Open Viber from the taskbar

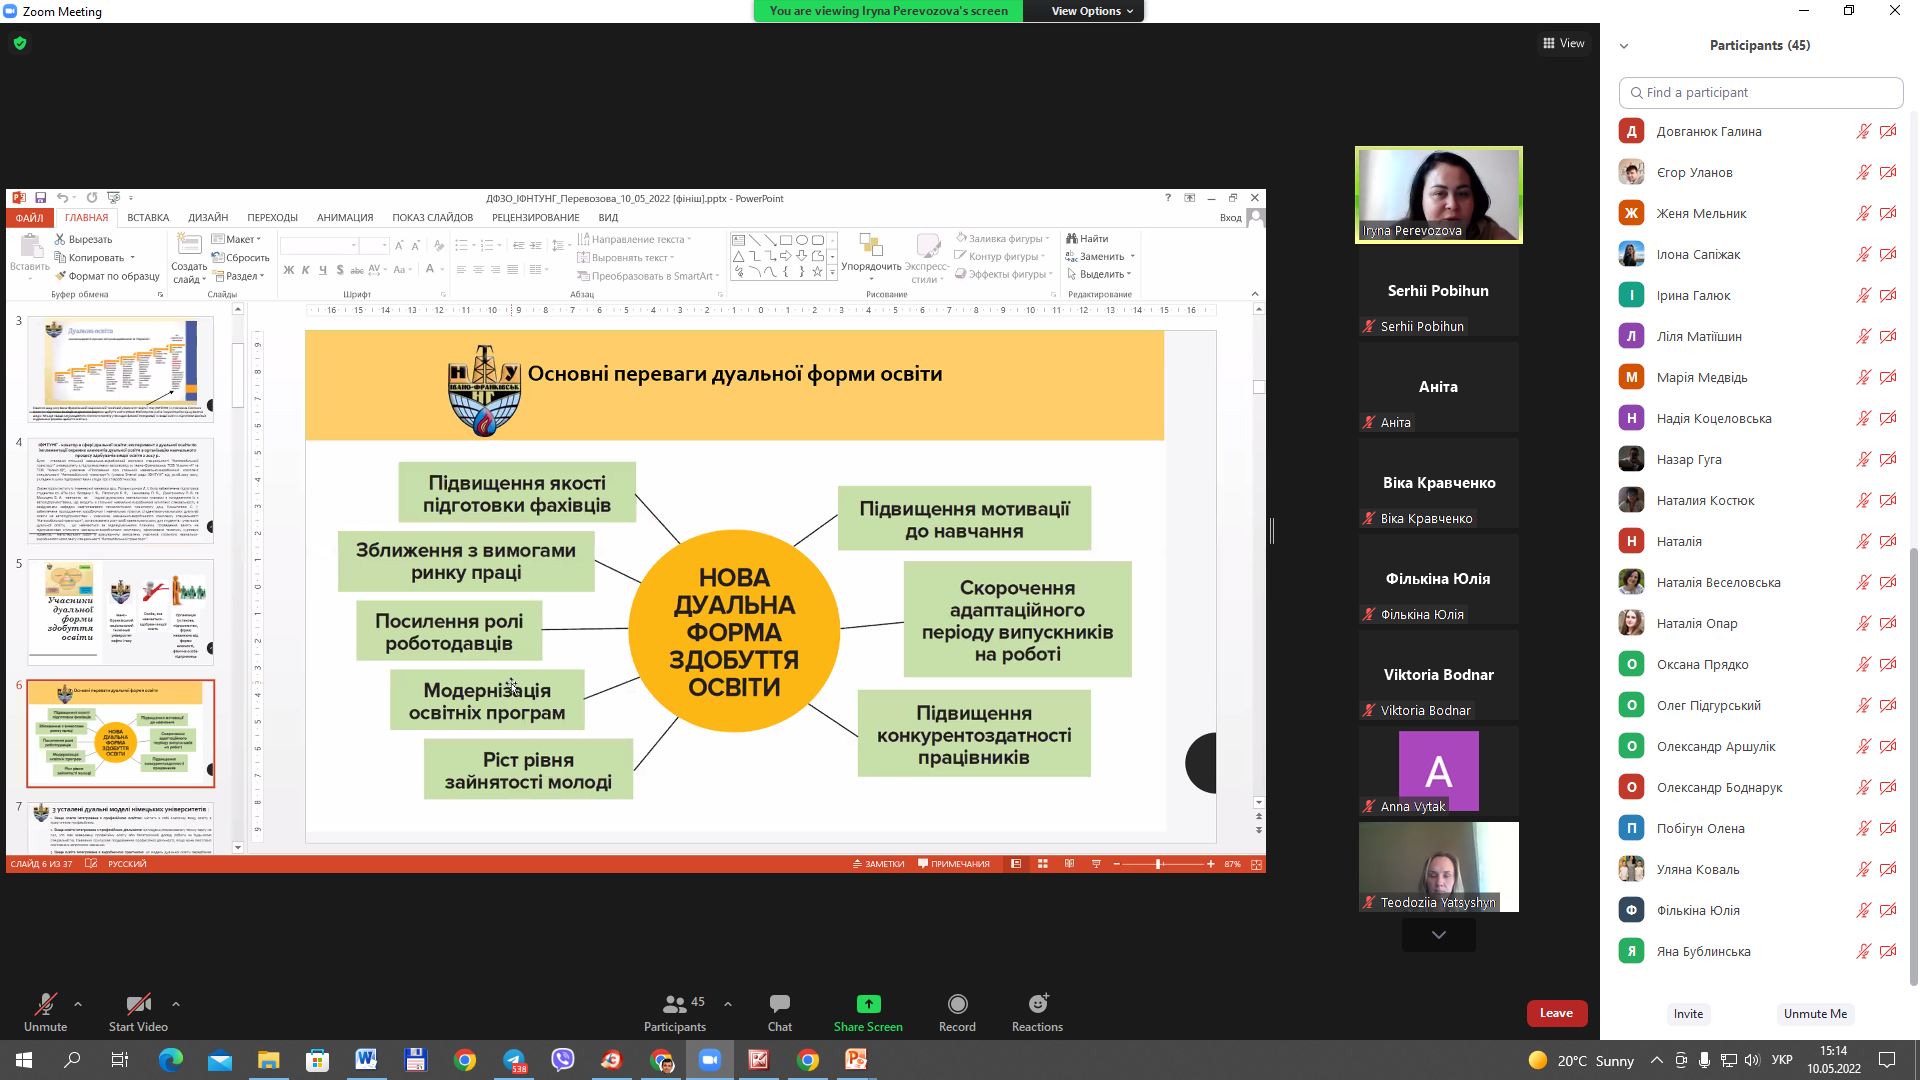point(563,1060)
